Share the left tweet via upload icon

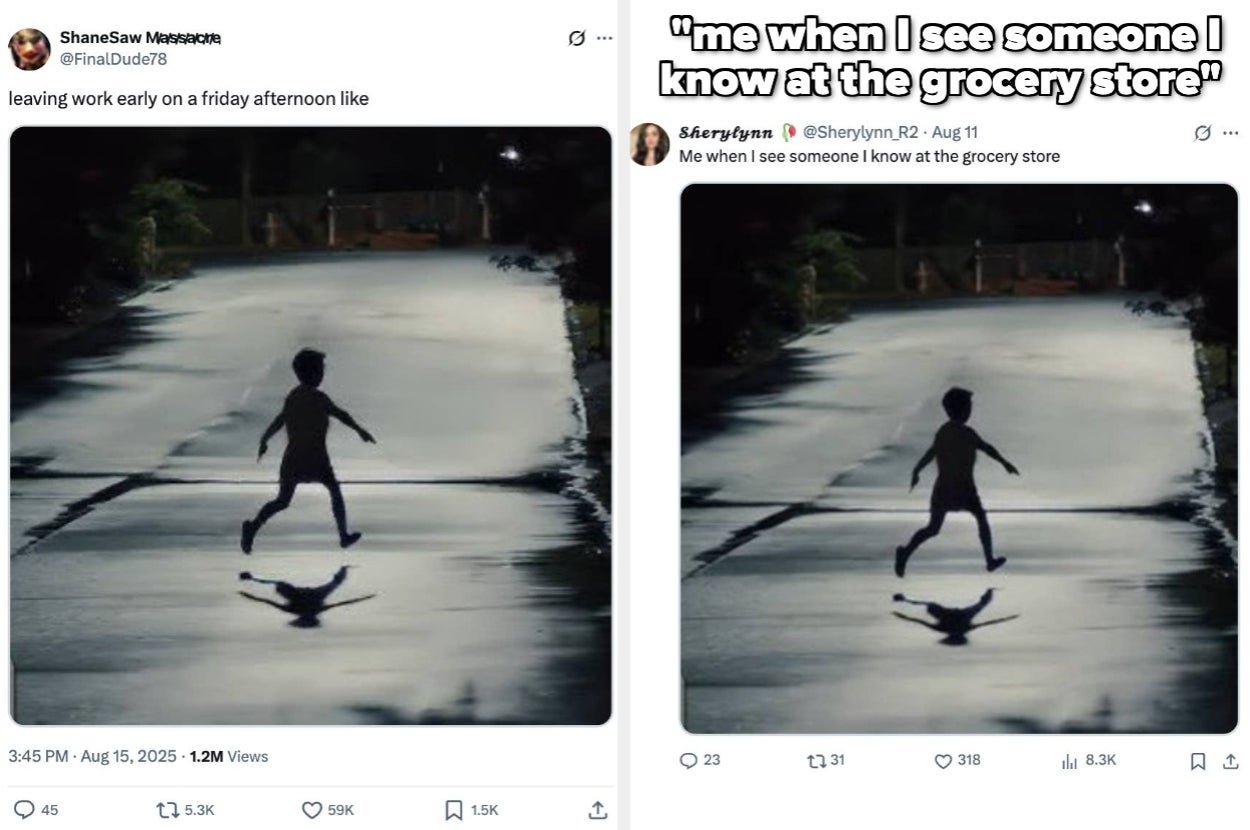pos(597,810)
